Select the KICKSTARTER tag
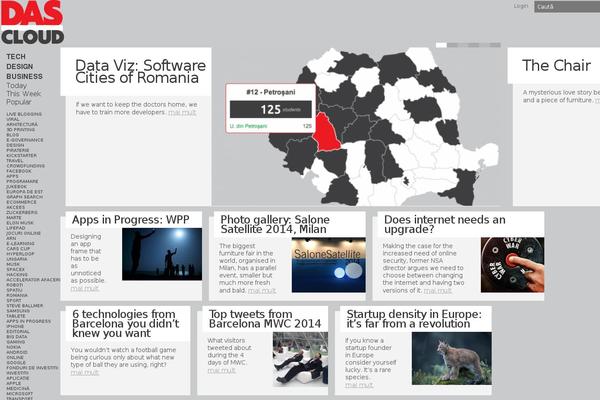This screenshot has height=400, width=600. coord(22,155)
